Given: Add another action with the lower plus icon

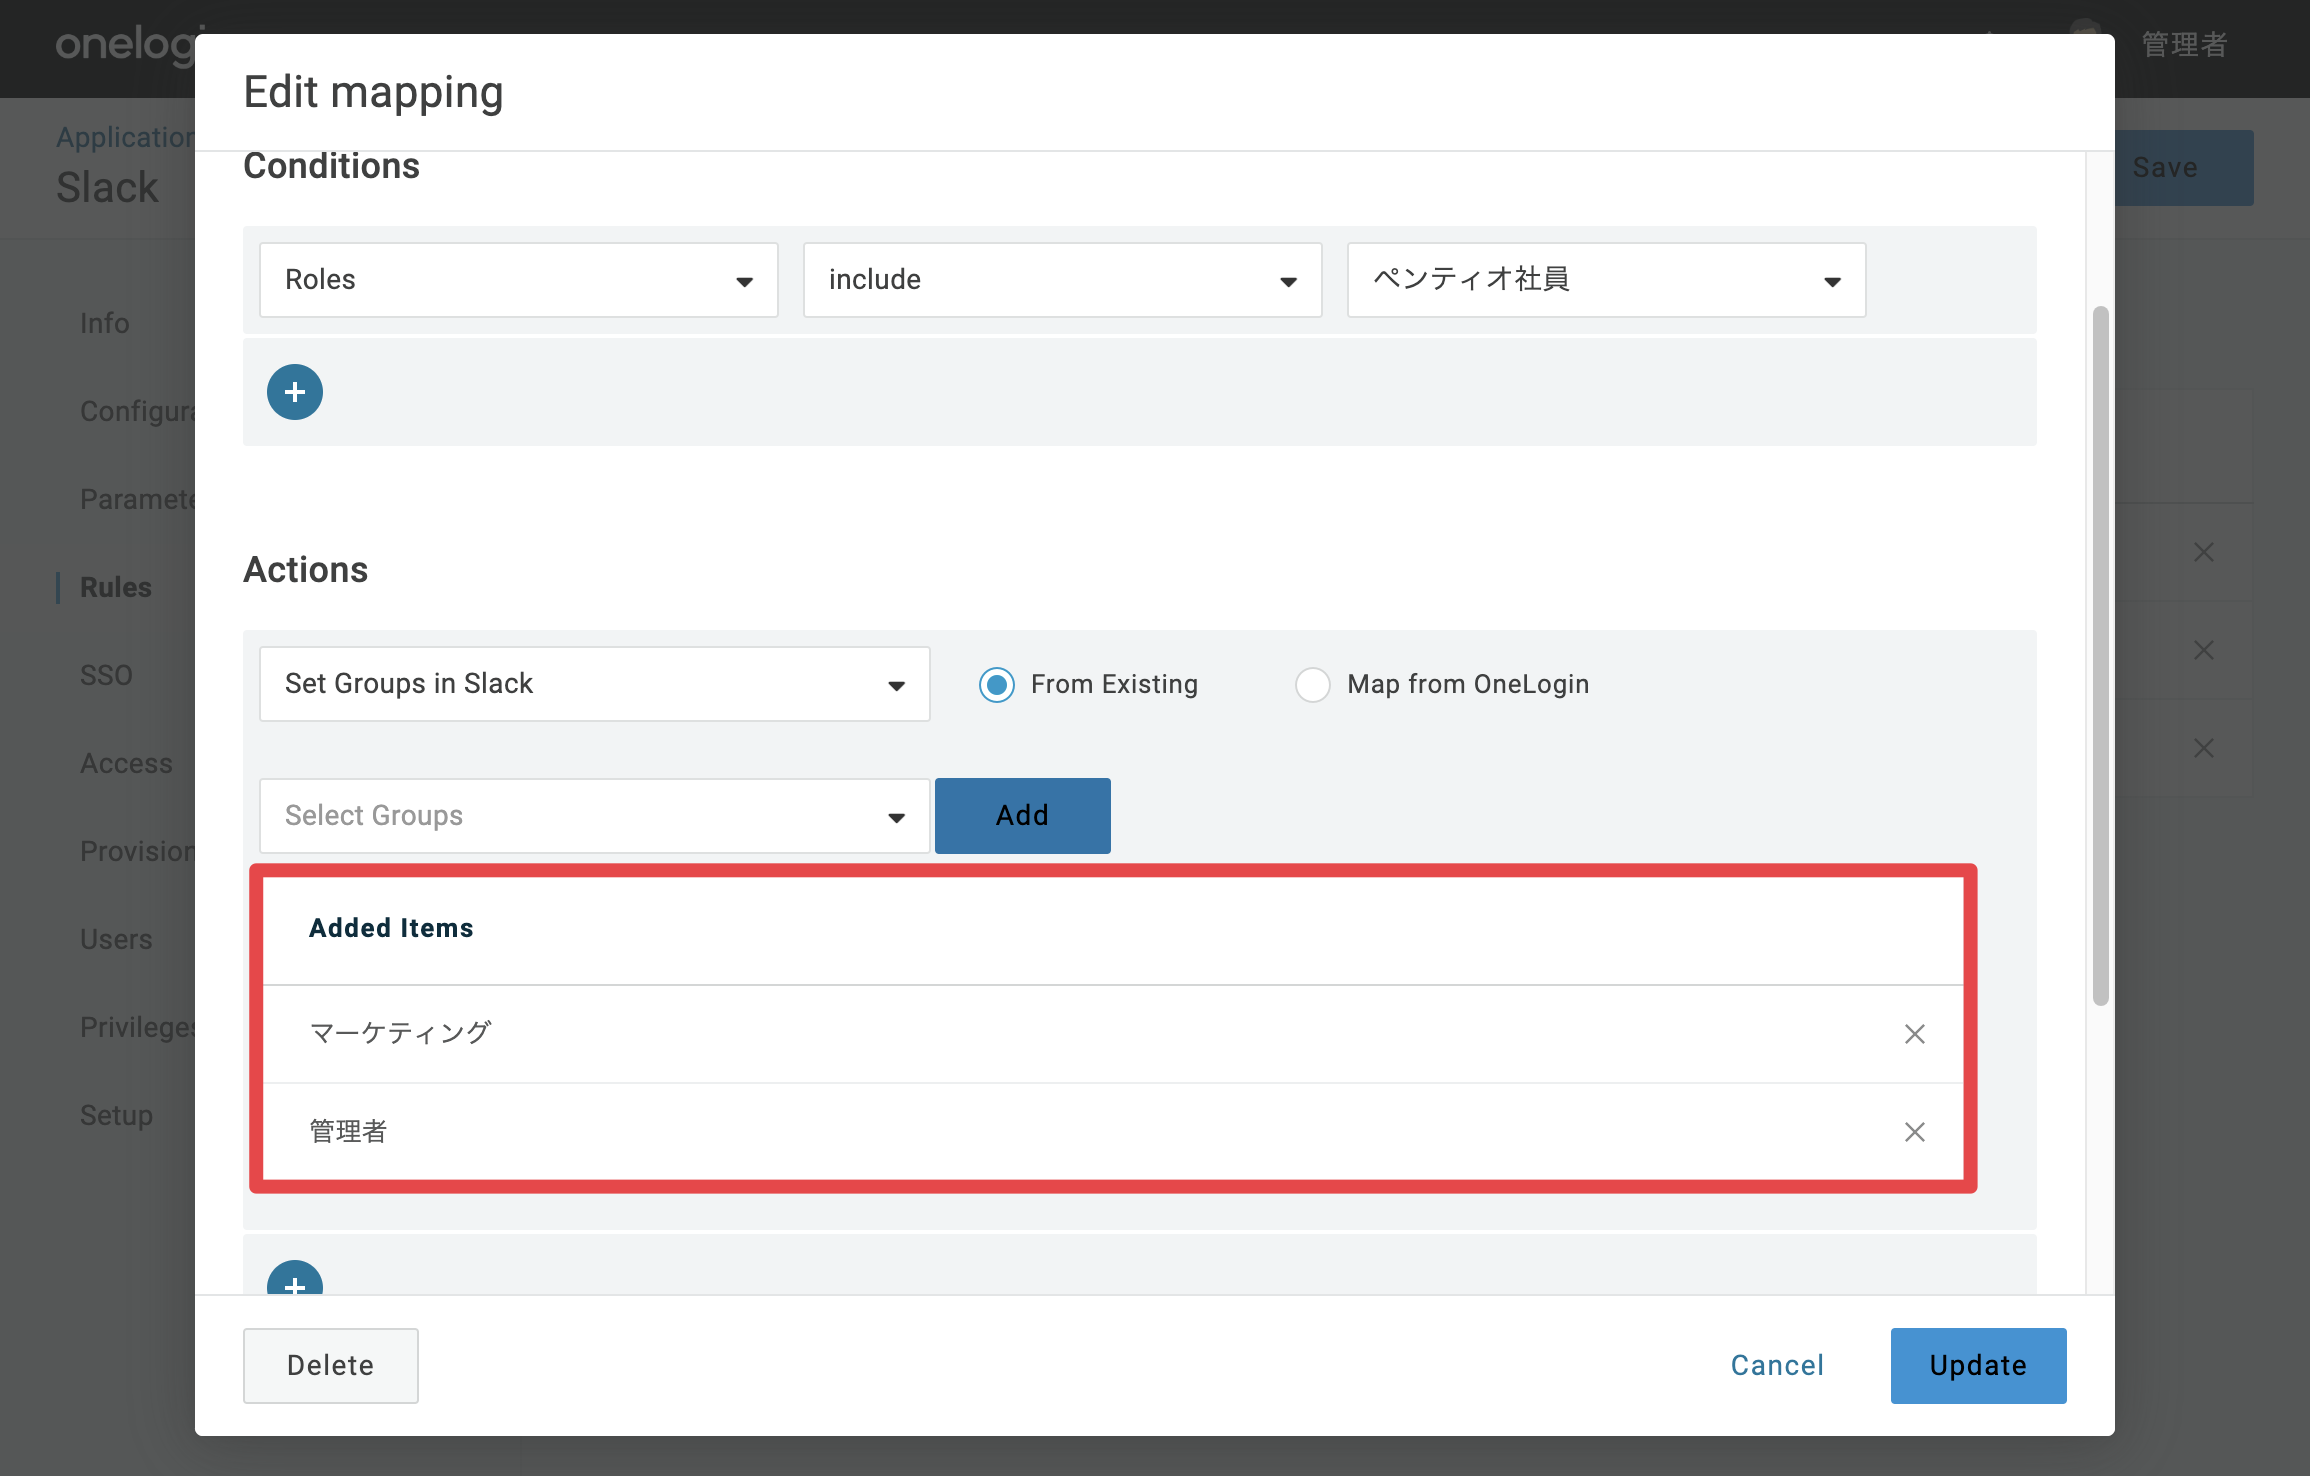Looking at the screenshot, I should click(295, 1278).
